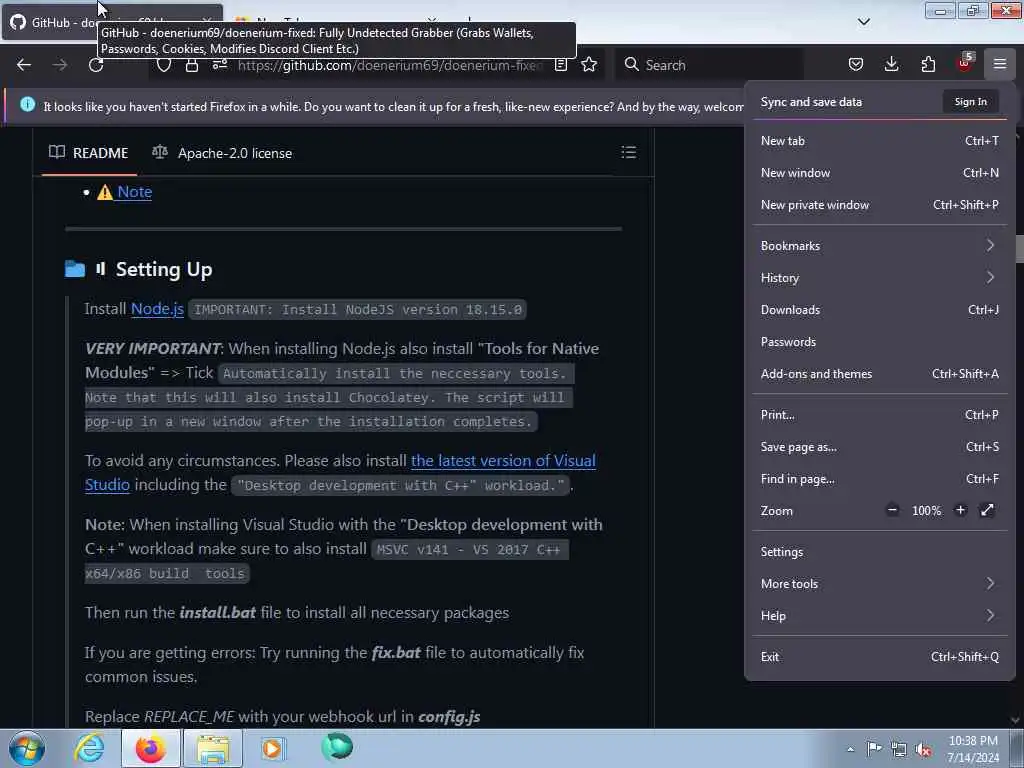1024x768 pixels.
Task: Toggle reader view icon in address bar
Action: tap(560, 65)
